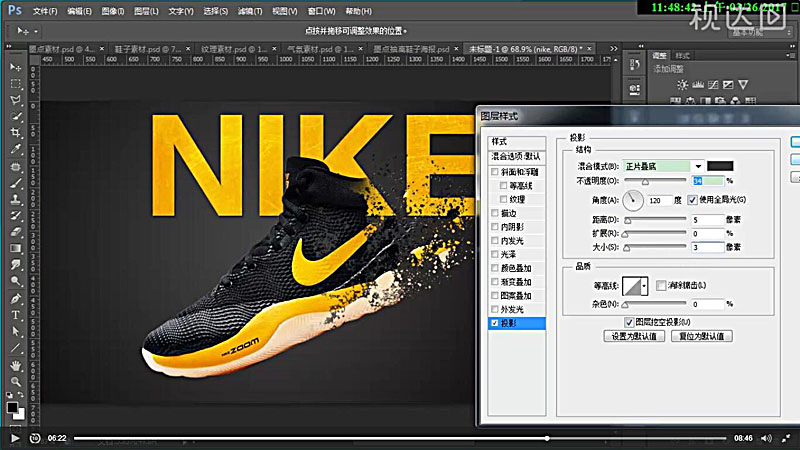Select the Eraser tool
The height and width of the screenshot is (450, 800).
(16, 232)
